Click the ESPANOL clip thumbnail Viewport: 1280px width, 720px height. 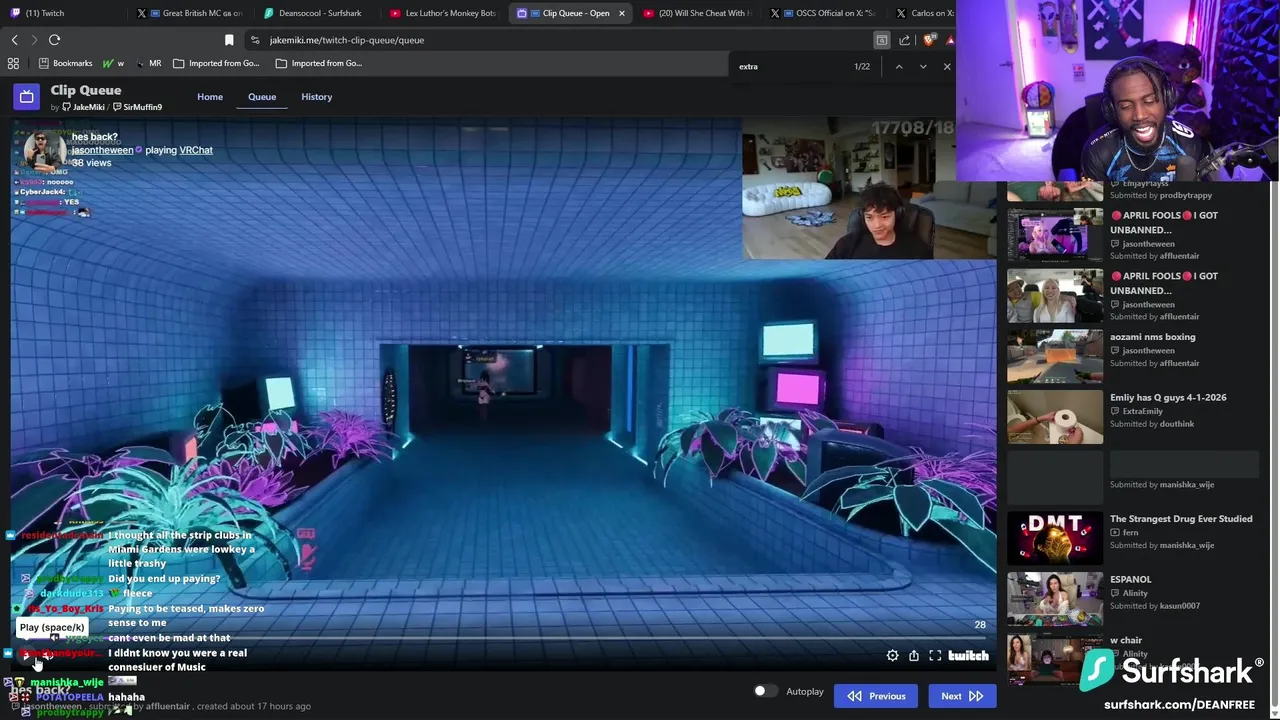(1054, 599)
